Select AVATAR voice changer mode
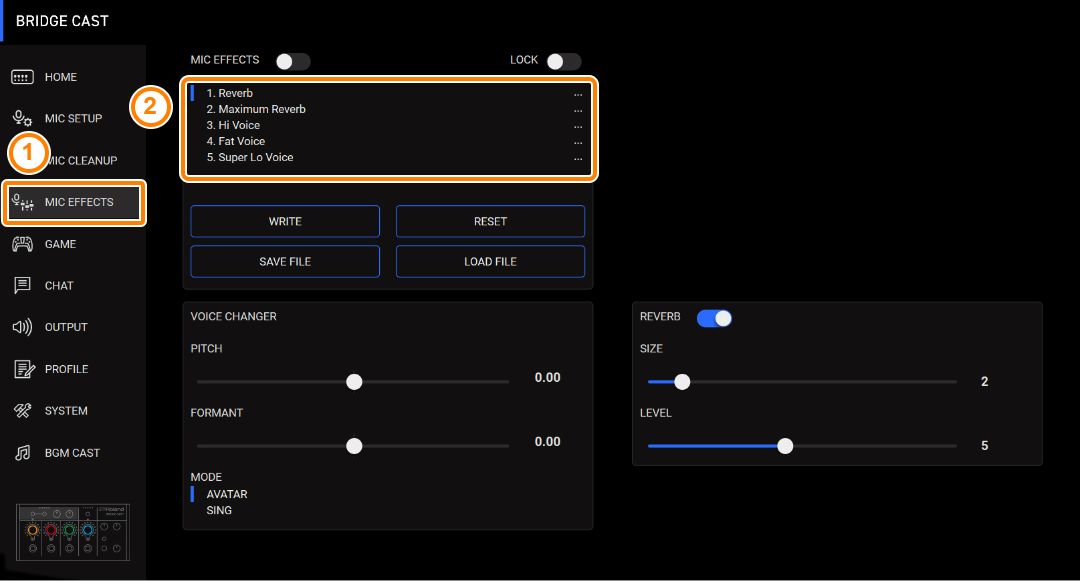 click(x=226, y=494)
